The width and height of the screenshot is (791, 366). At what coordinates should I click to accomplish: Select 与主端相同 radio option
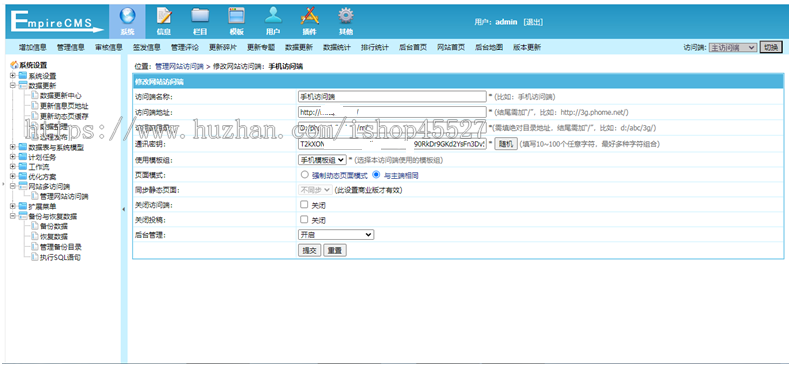coord(376,175)
